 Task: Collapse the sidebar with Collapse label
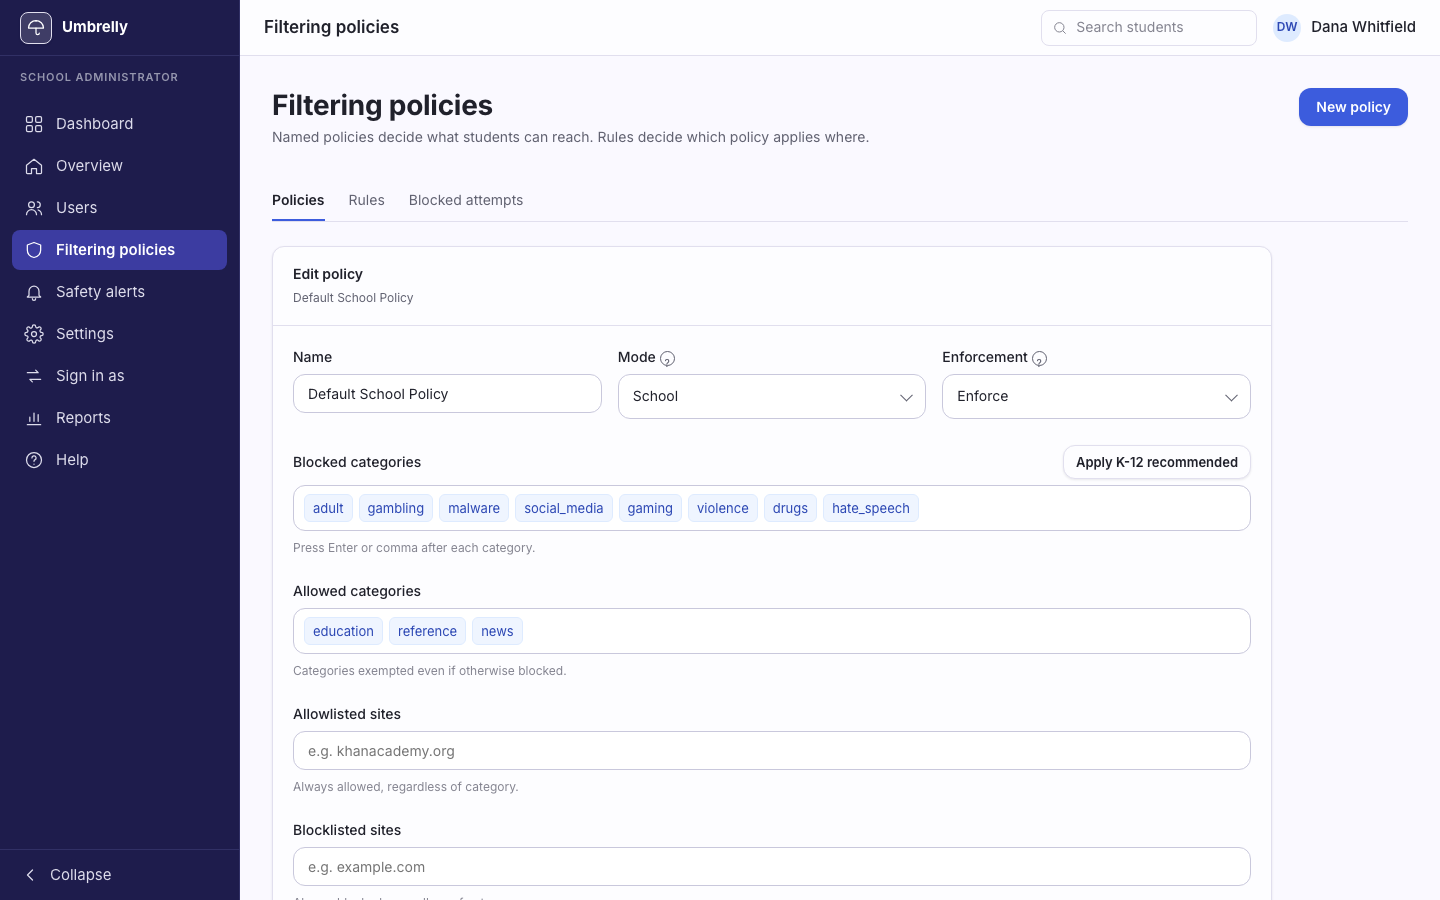tap(81, 875)
